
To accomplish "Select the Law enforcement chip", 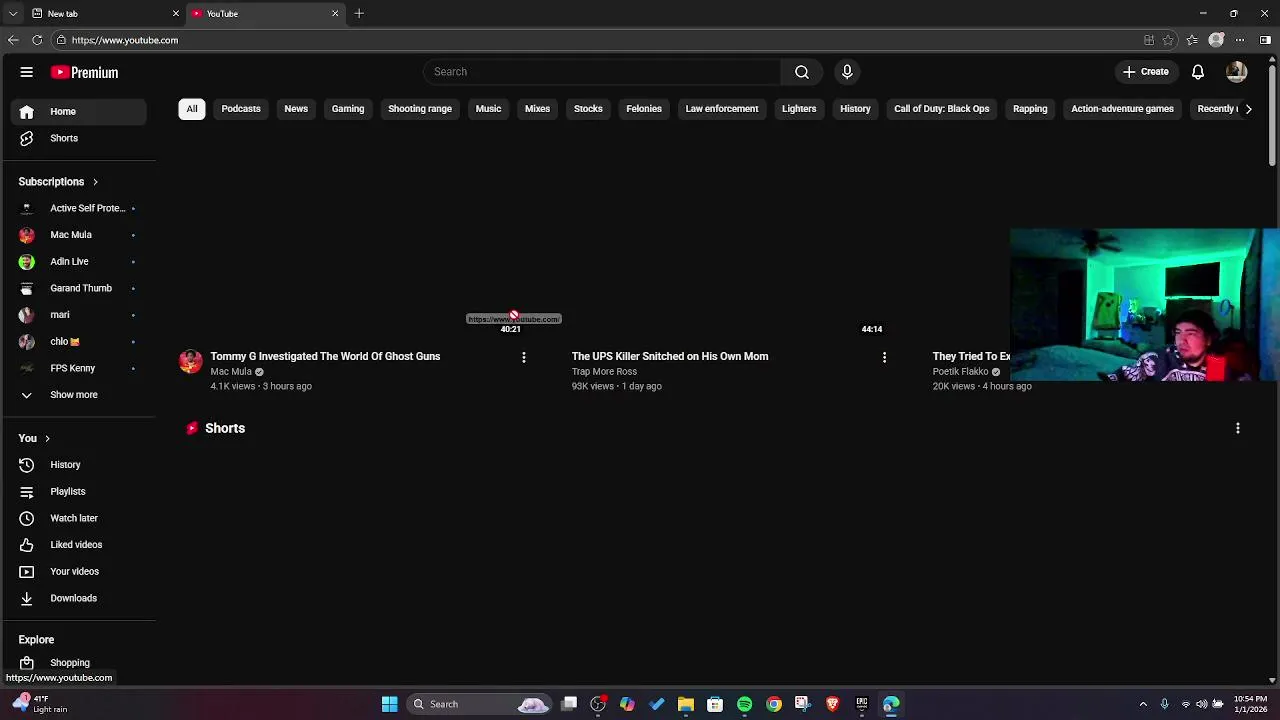I will click(x=722, y=109).
